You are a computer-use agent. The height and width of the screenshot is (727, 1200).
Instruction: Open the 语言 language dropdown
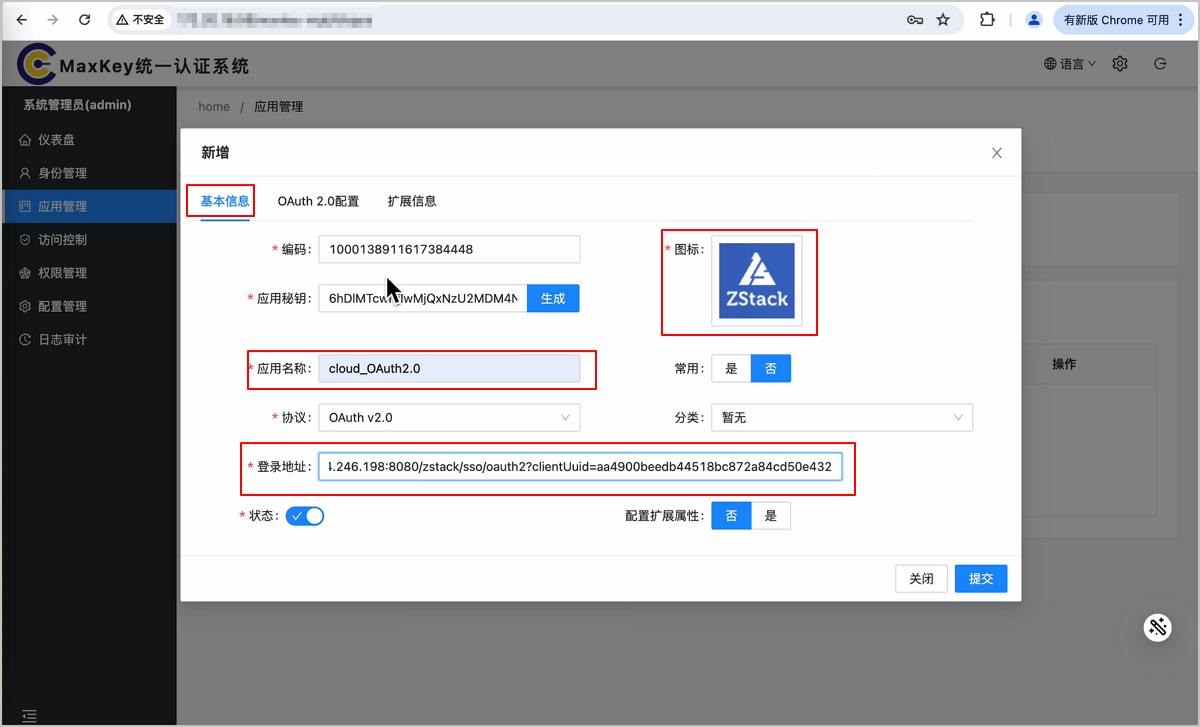[1070, 63]
